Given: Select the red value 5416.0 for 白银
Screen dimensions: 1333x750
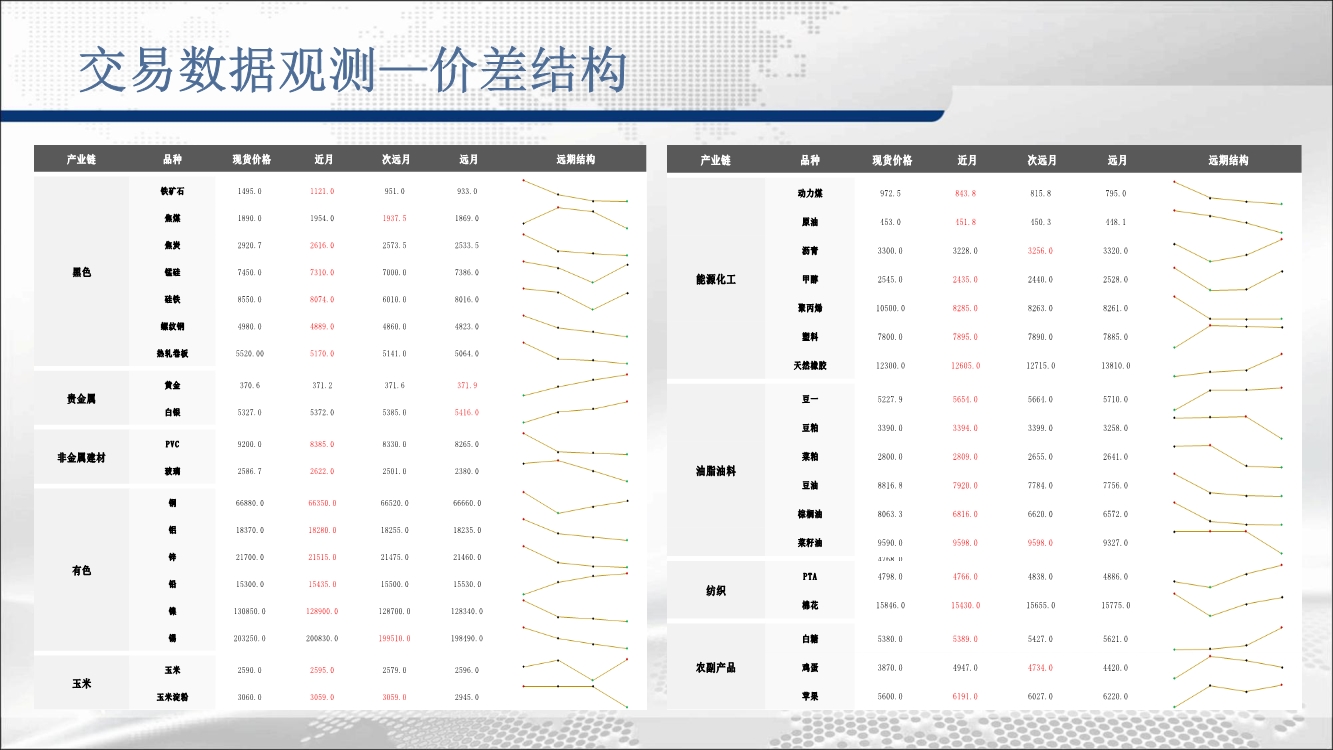Looking at the screenshot, I should (x=468, y=411).
